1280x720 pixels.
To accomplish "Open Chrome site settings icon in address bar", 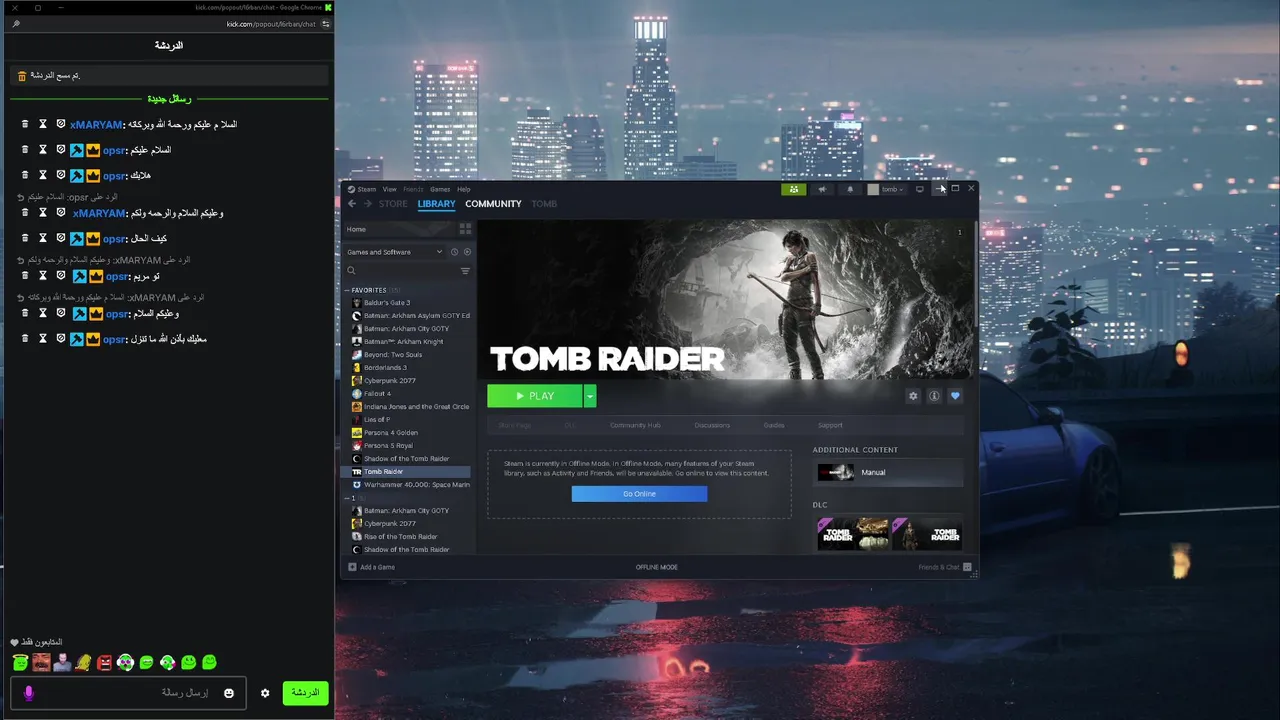I will [x=326, y=24].
